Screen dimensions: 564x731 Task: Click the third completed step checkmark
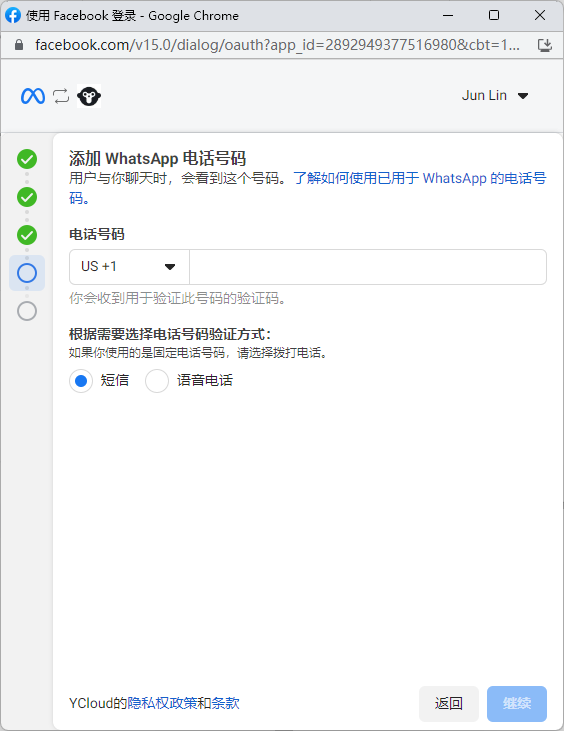point(27,235)
